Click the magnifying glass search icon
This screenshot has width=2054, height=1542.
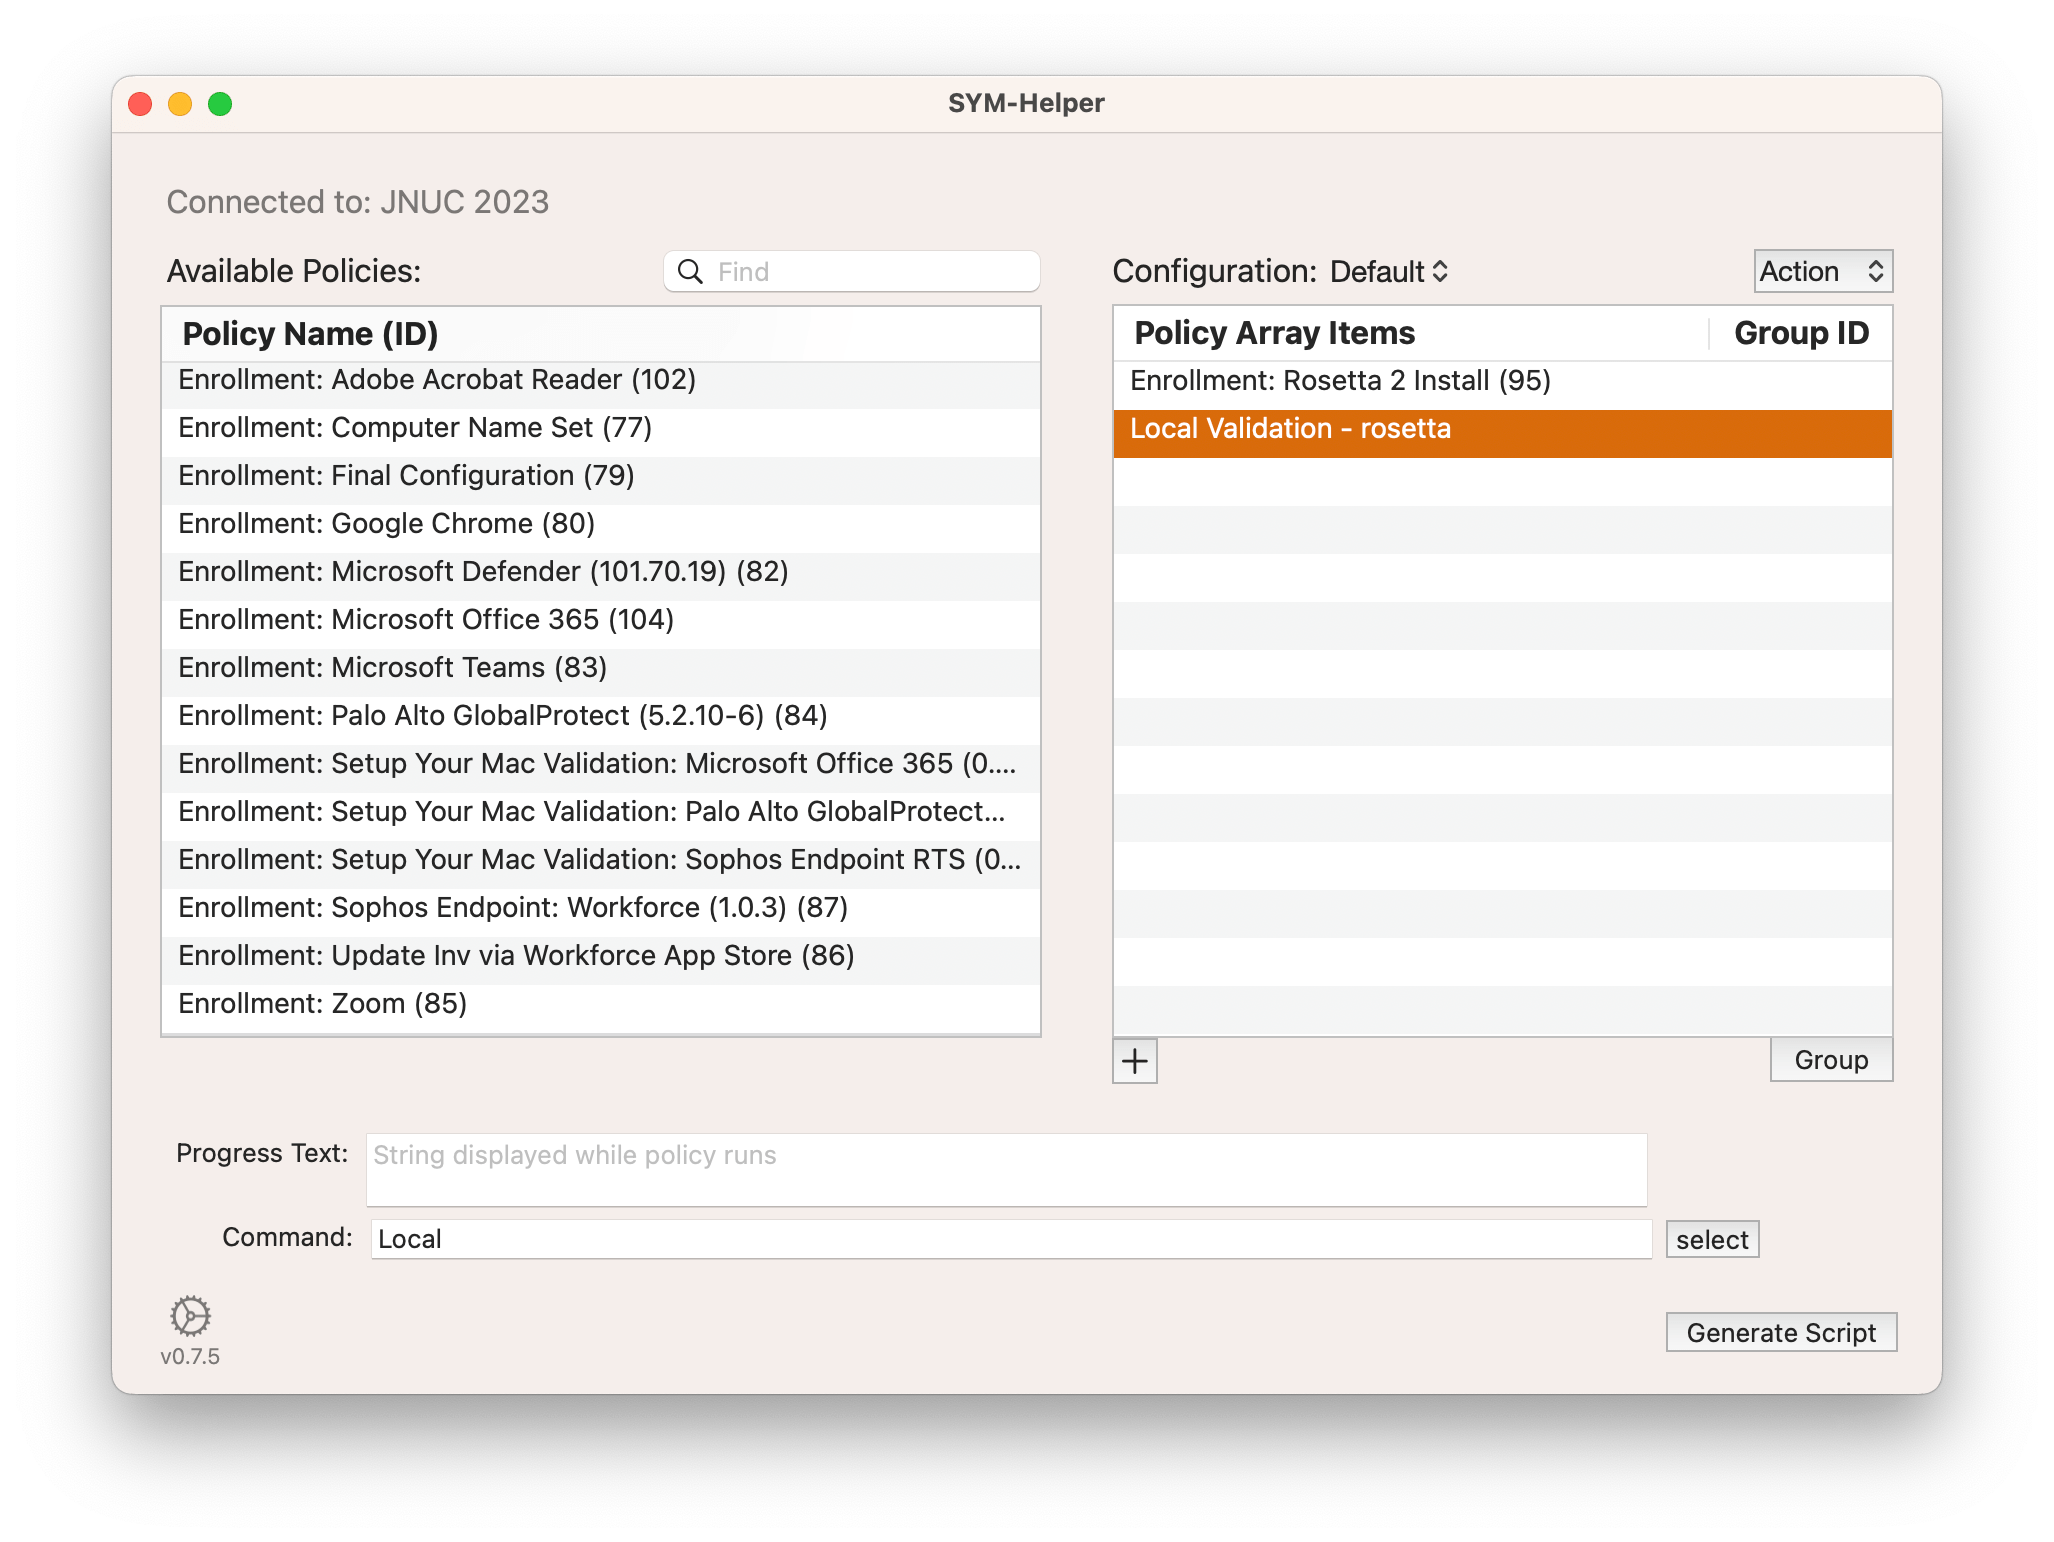pos(690,272)
